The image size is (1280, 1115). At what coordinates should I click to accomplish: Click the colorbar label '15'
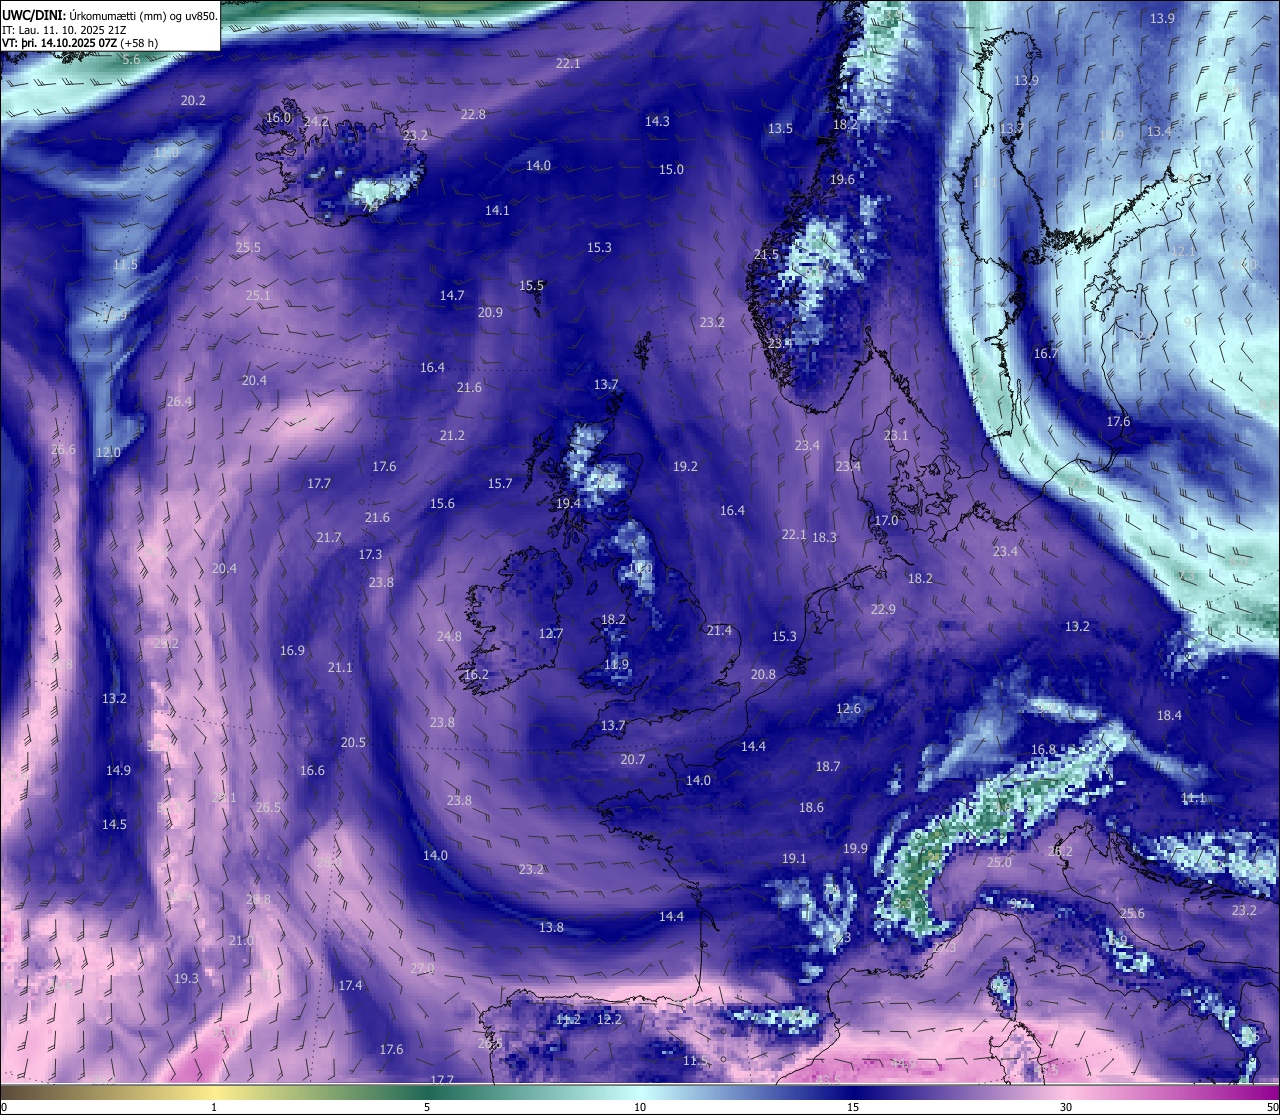tap(853, 1107)
